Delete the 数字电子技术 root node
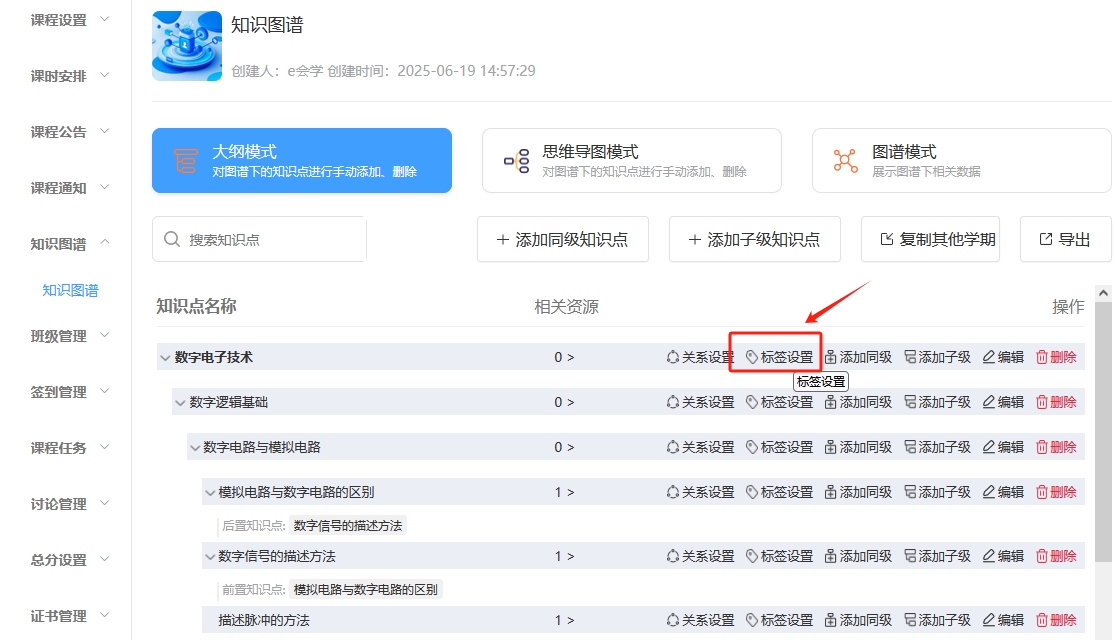1115x640 pixels. coord(1056,357)
